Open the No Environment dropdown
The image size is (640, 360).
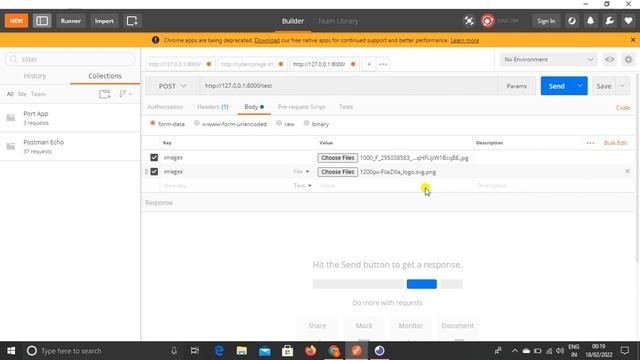(x=548, y=60)
